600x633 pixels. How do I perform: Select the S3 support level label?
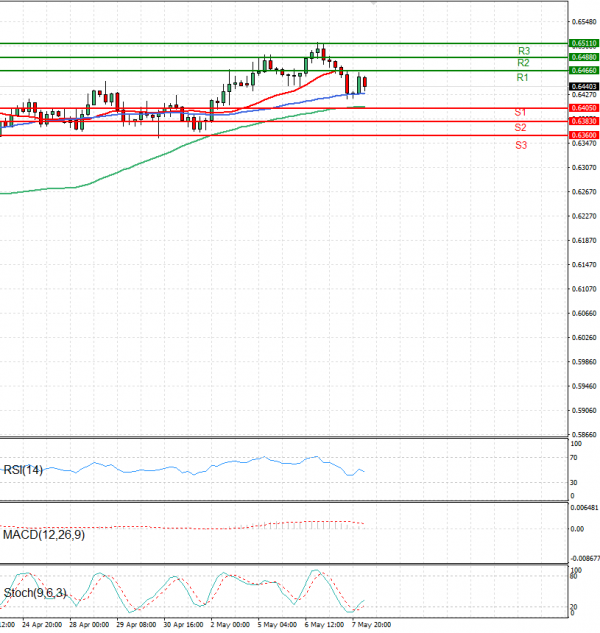coord(521,145)
